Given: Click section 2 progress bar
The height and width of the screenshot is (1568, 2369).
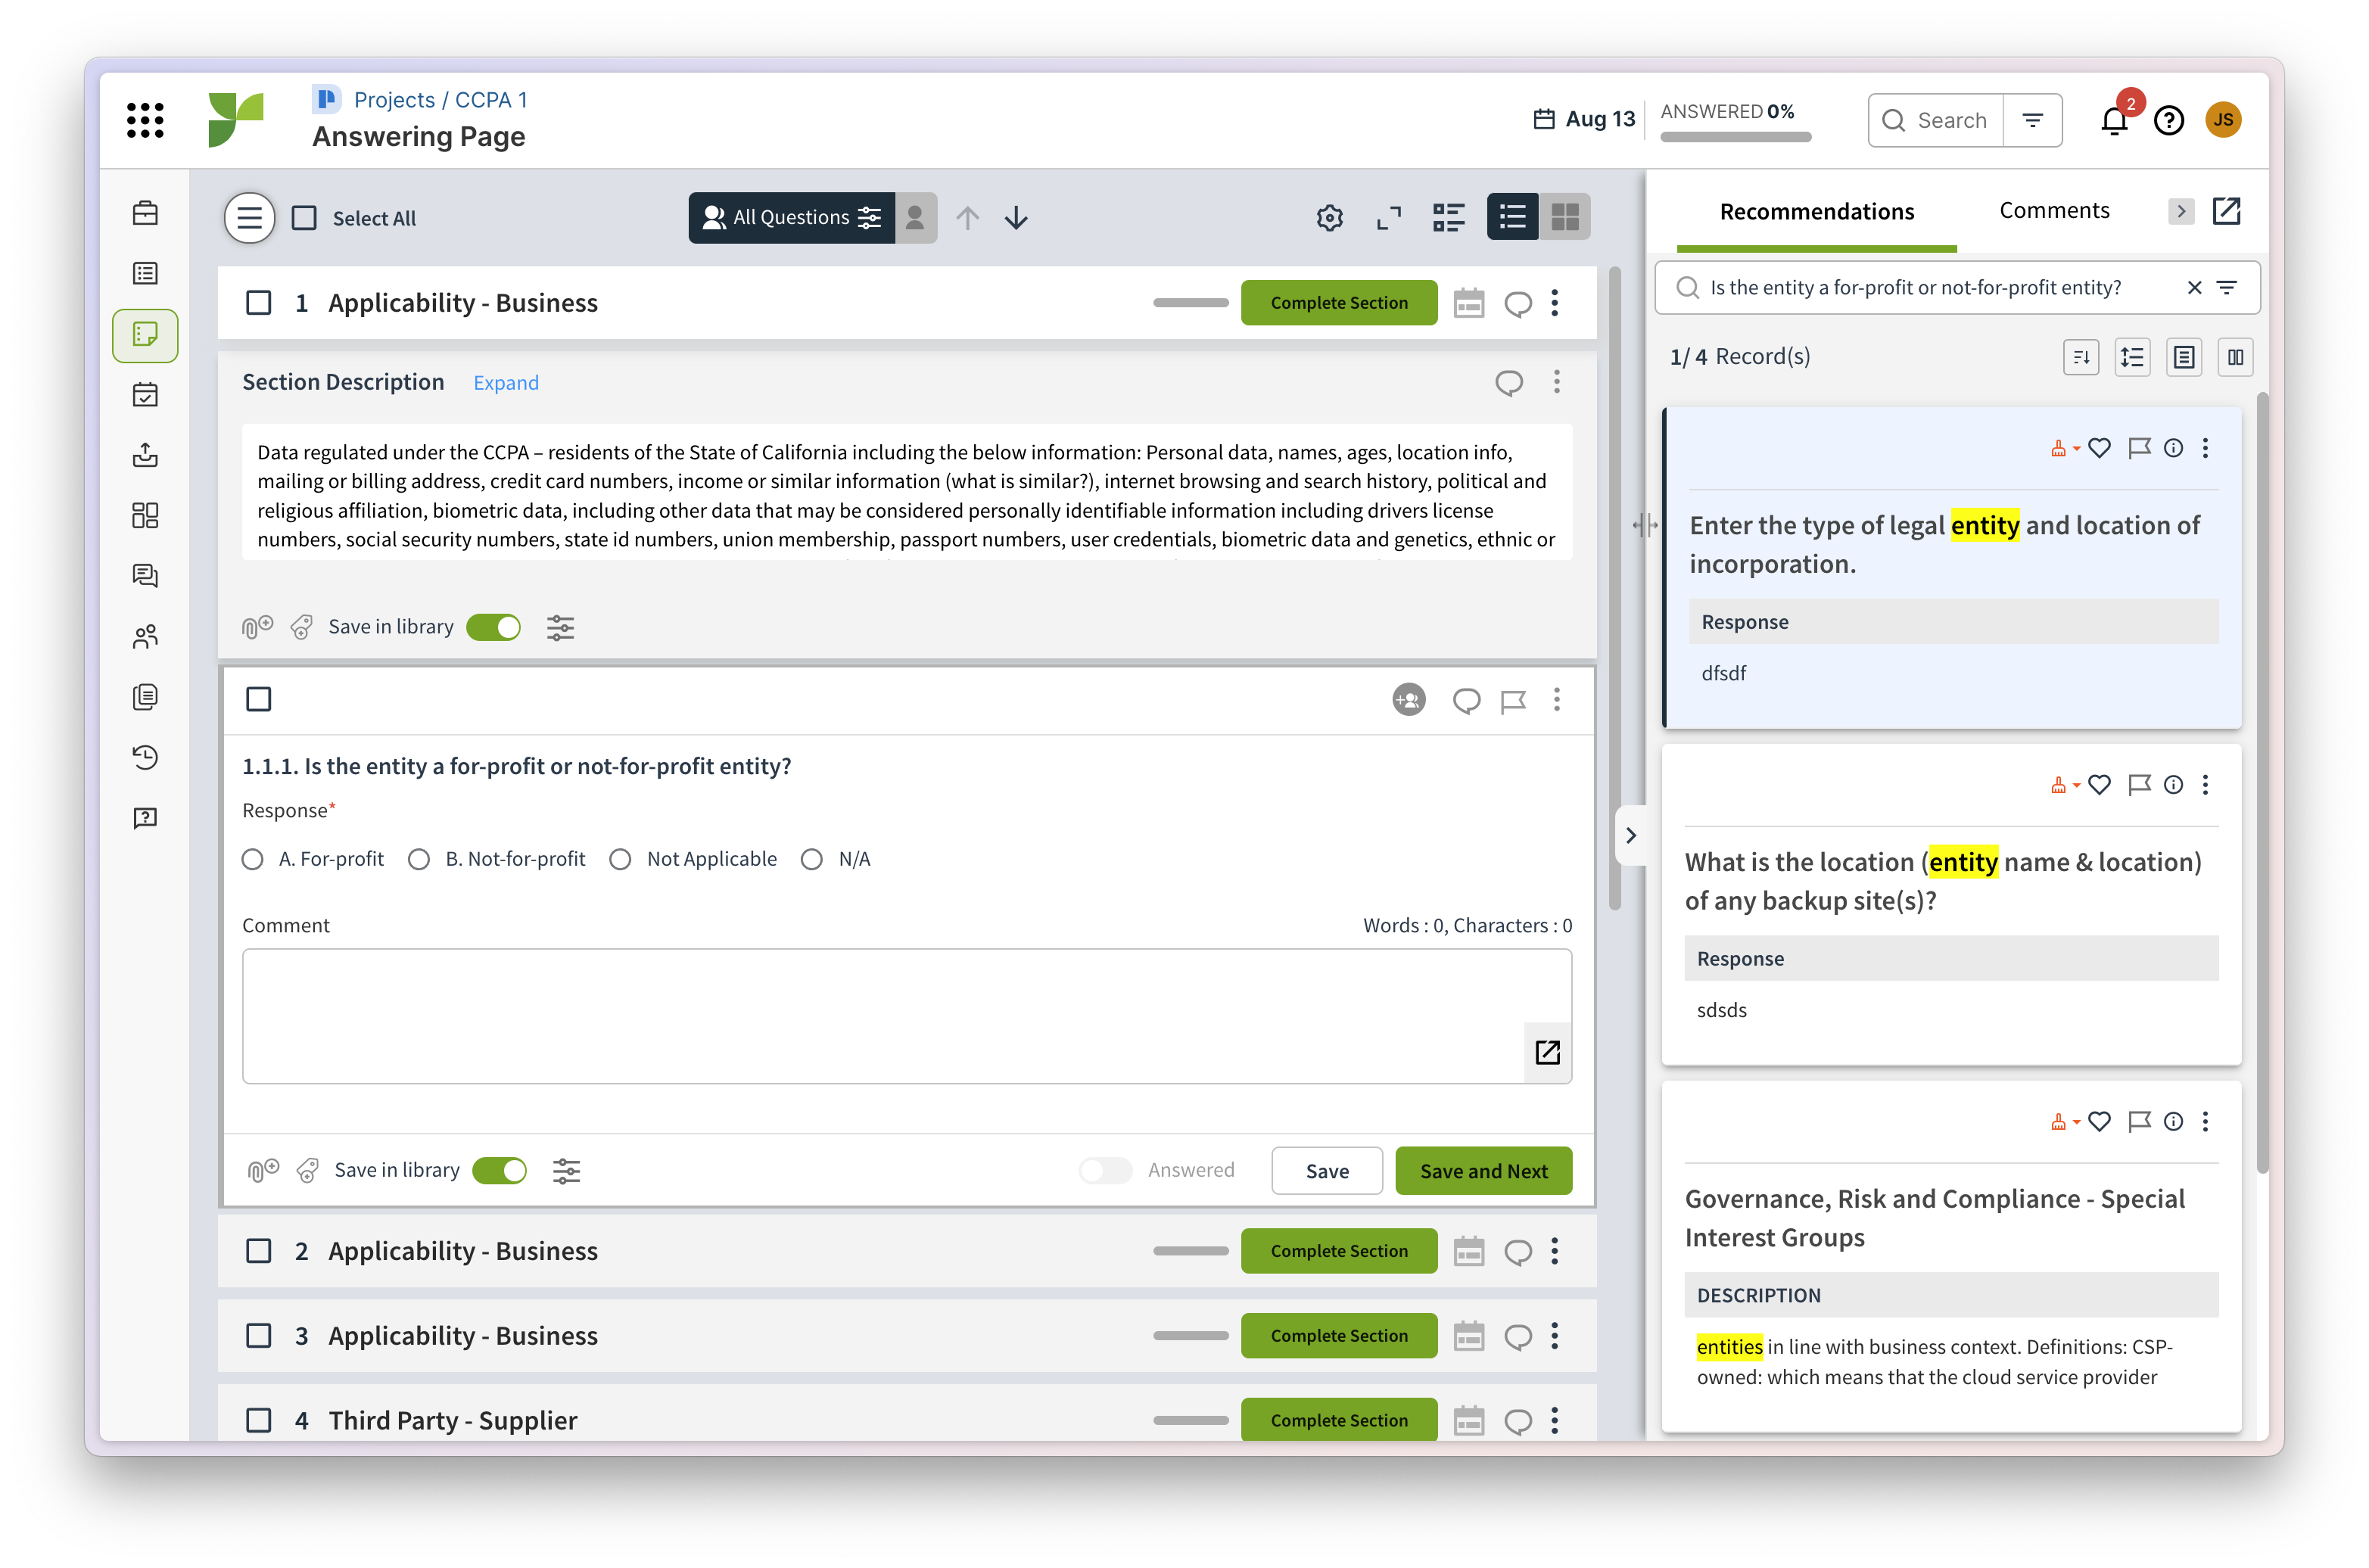Looking at the screenshot, I should click(x=1190, y=1251).
